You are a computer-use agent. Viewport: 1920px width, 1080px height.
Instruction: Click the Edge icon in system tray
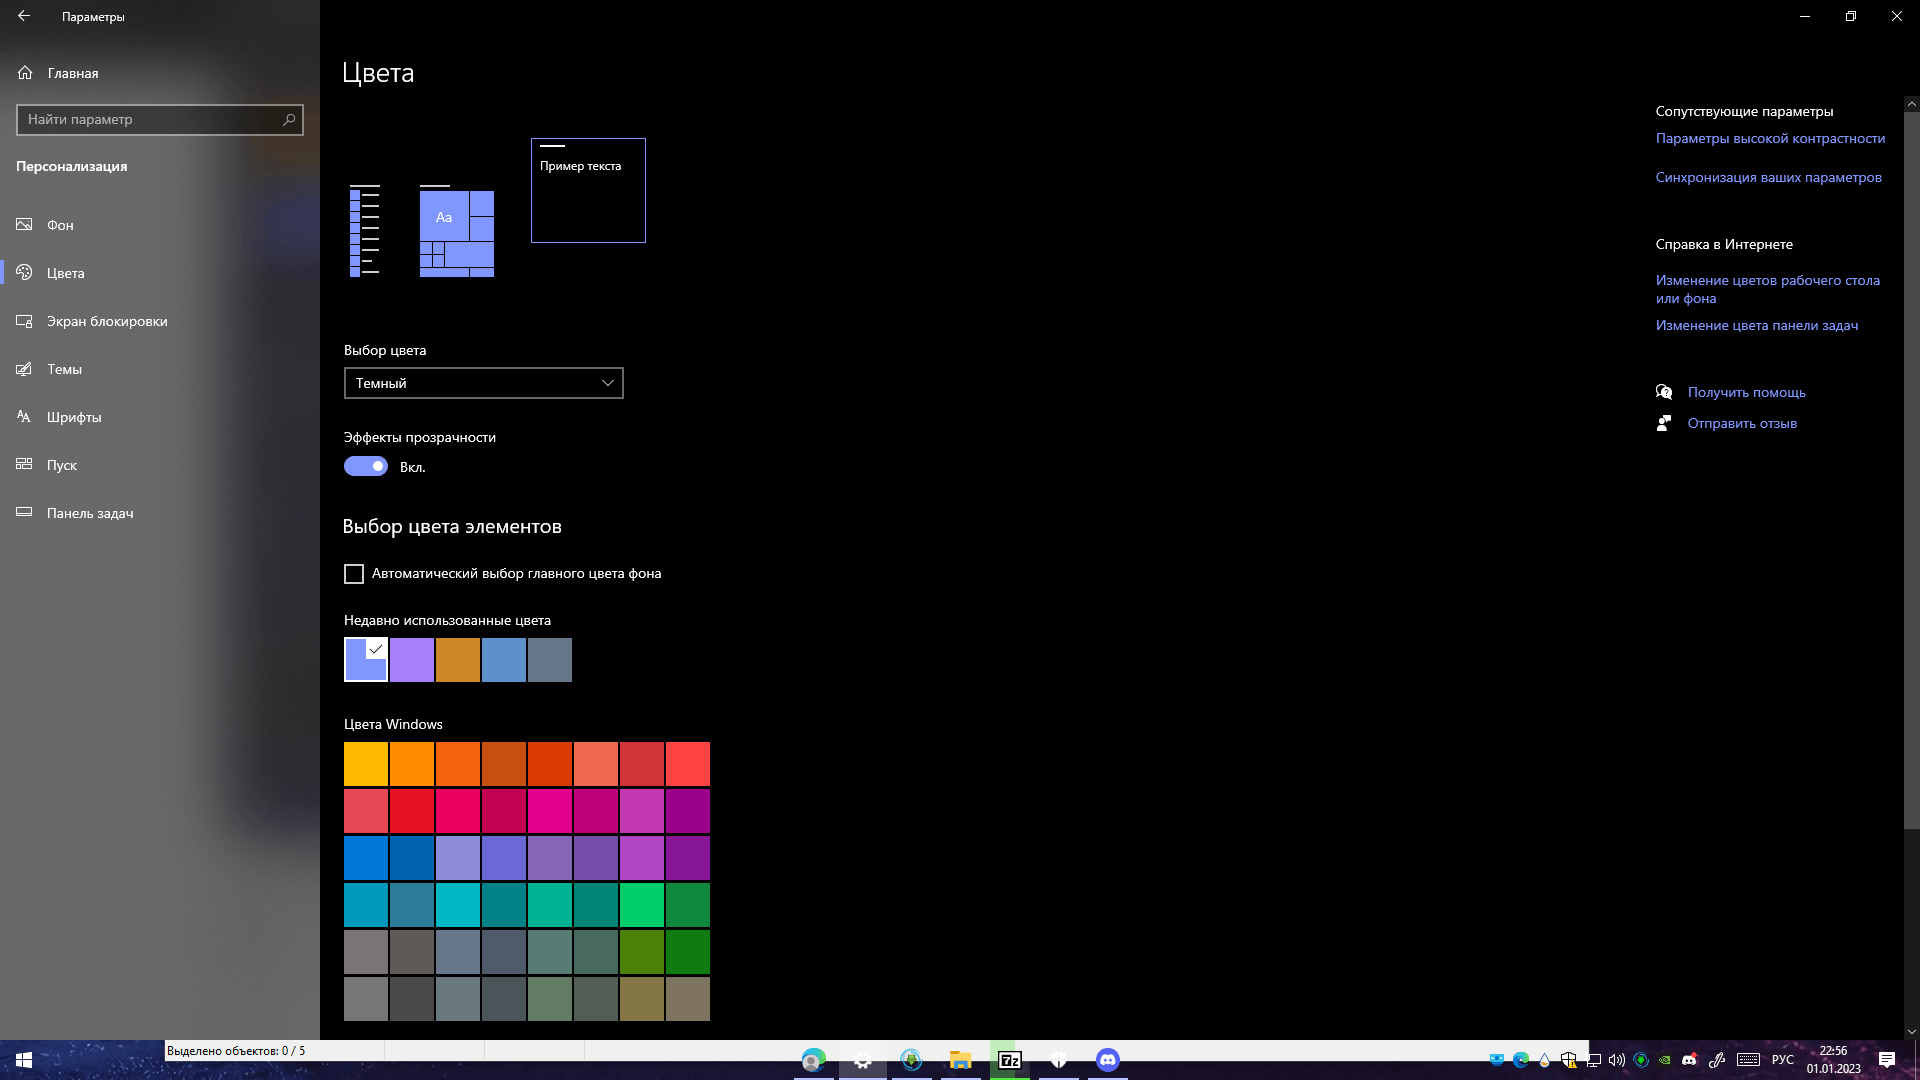(x=1521, y=1060)
